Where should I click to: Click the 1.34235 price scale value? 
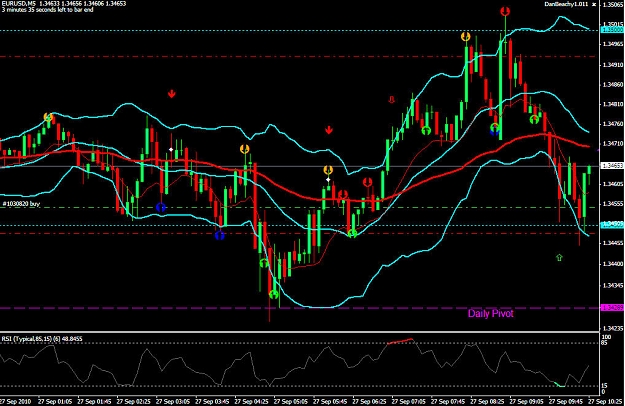click(613, 329)
